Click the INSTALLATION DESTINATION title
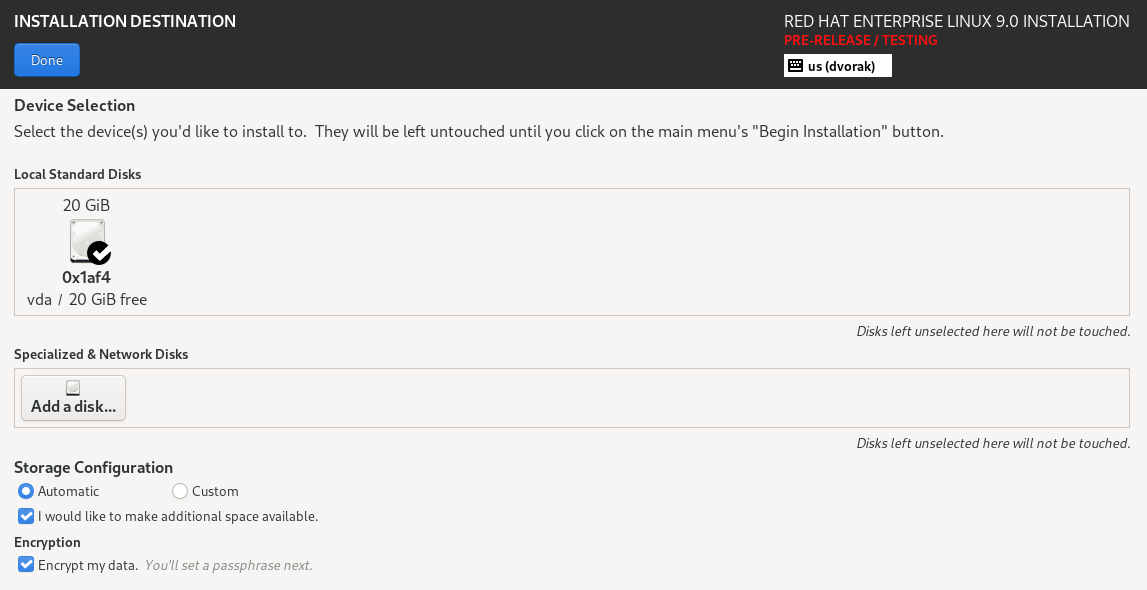Screen dimensions: 1147x590 click(125, 21)
